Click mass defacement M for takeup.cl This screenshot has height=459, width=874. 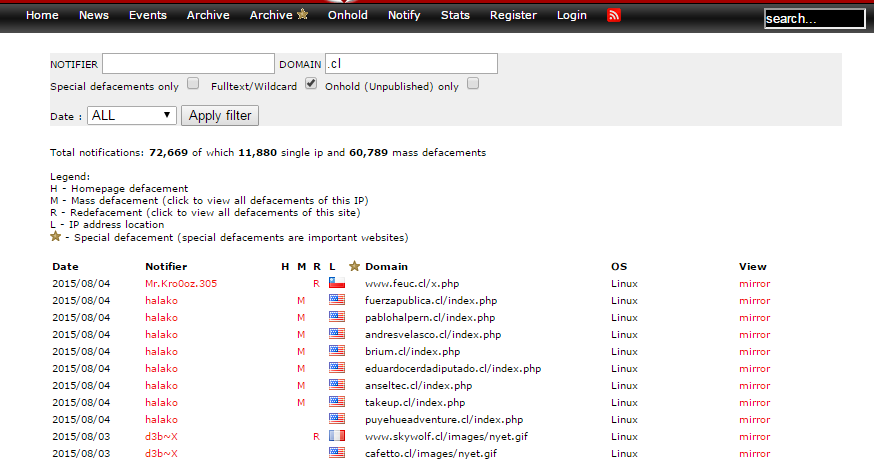[x=301, y=402]
